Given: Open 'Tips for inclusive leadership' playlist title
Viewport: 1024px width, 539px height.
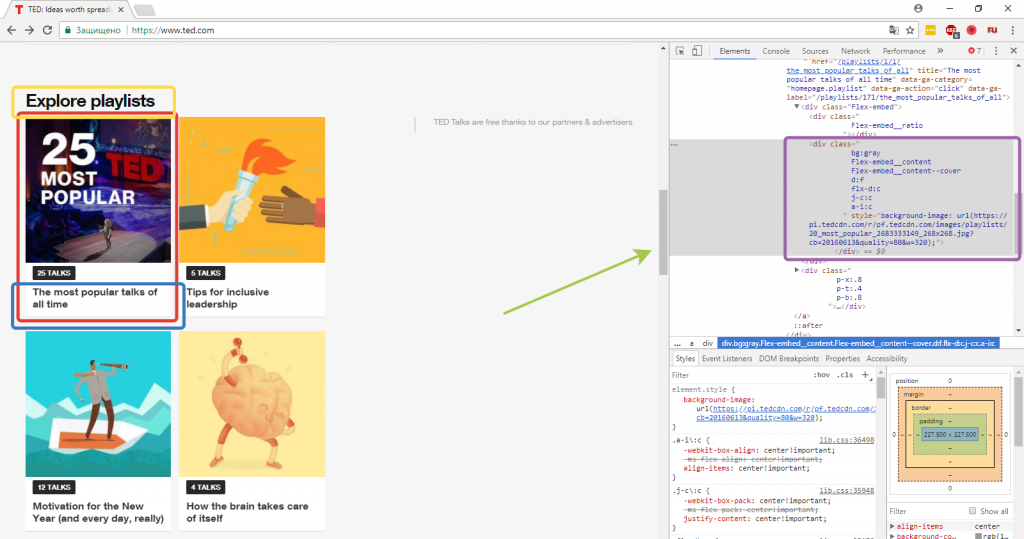Looking at the screenshot, I should [x=227, y=298].
